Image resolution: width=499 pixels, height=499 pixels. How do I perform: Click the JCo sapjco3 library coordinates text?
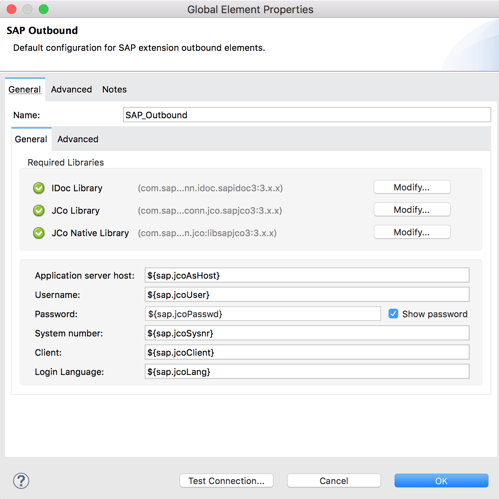(x=210, y=211)
